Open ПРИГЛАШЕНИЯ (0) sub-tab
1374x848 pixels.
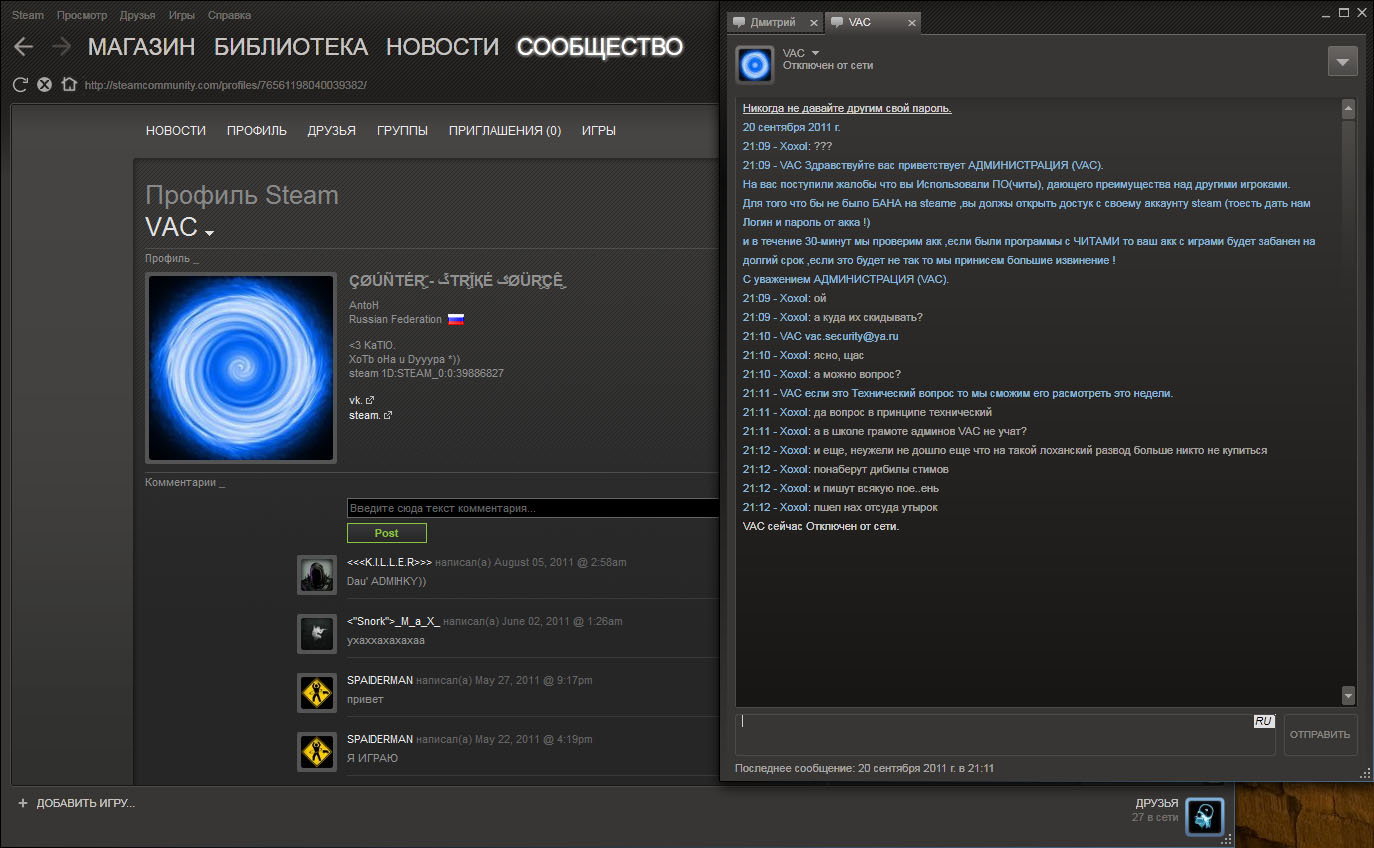(505, 131)
